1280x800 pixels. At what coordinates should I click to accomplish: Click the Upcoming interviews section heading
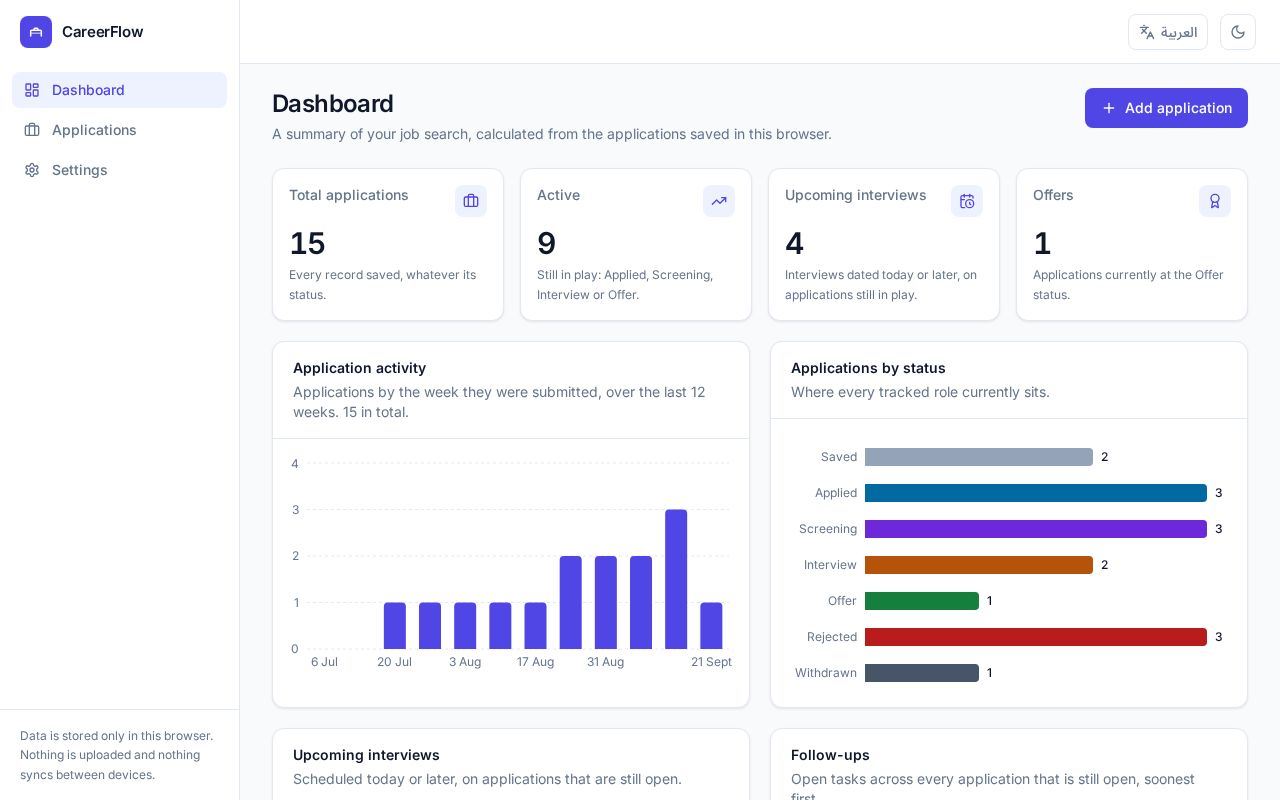point(366,755)
